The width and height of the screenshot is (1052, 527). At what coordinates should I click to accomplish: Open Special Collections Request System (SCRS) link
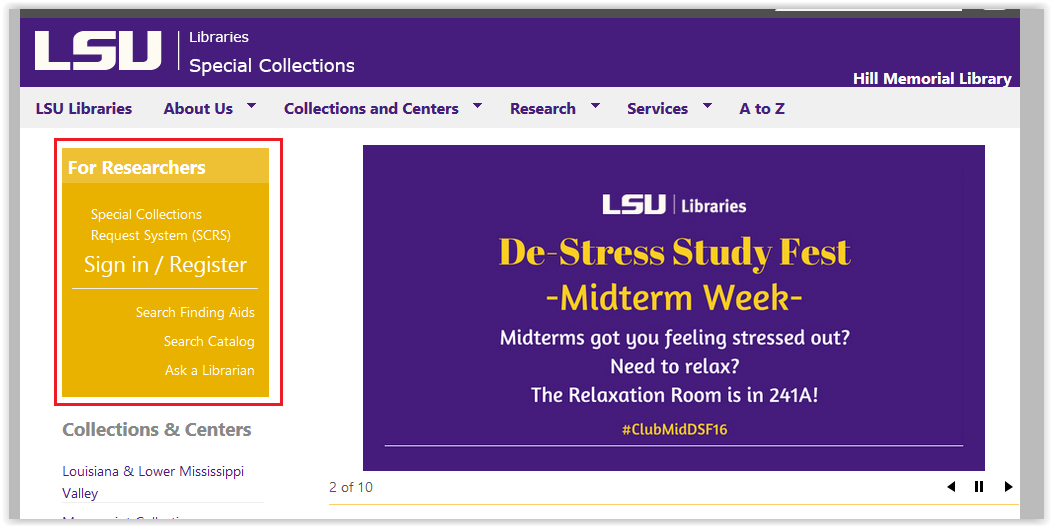[161, 225]
